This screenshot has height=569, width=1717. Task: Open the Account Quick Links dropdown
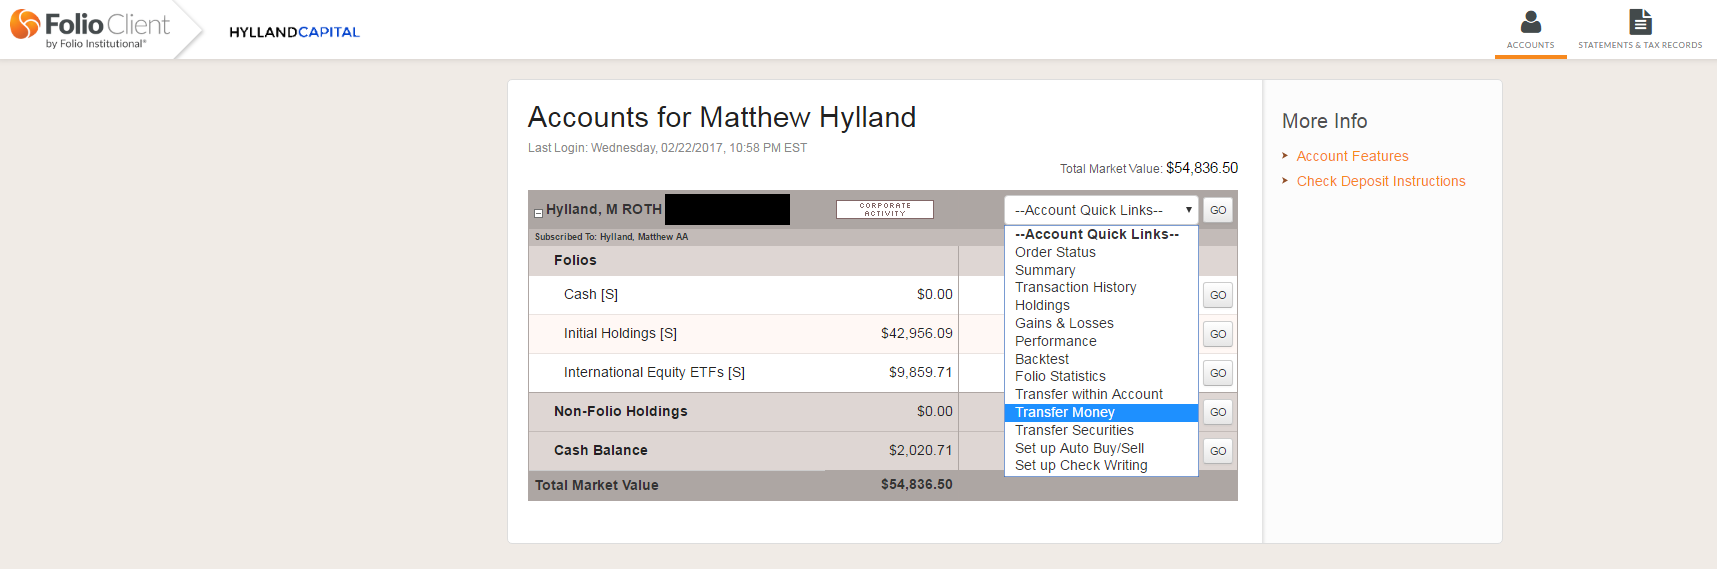[x=1101, y=210]
